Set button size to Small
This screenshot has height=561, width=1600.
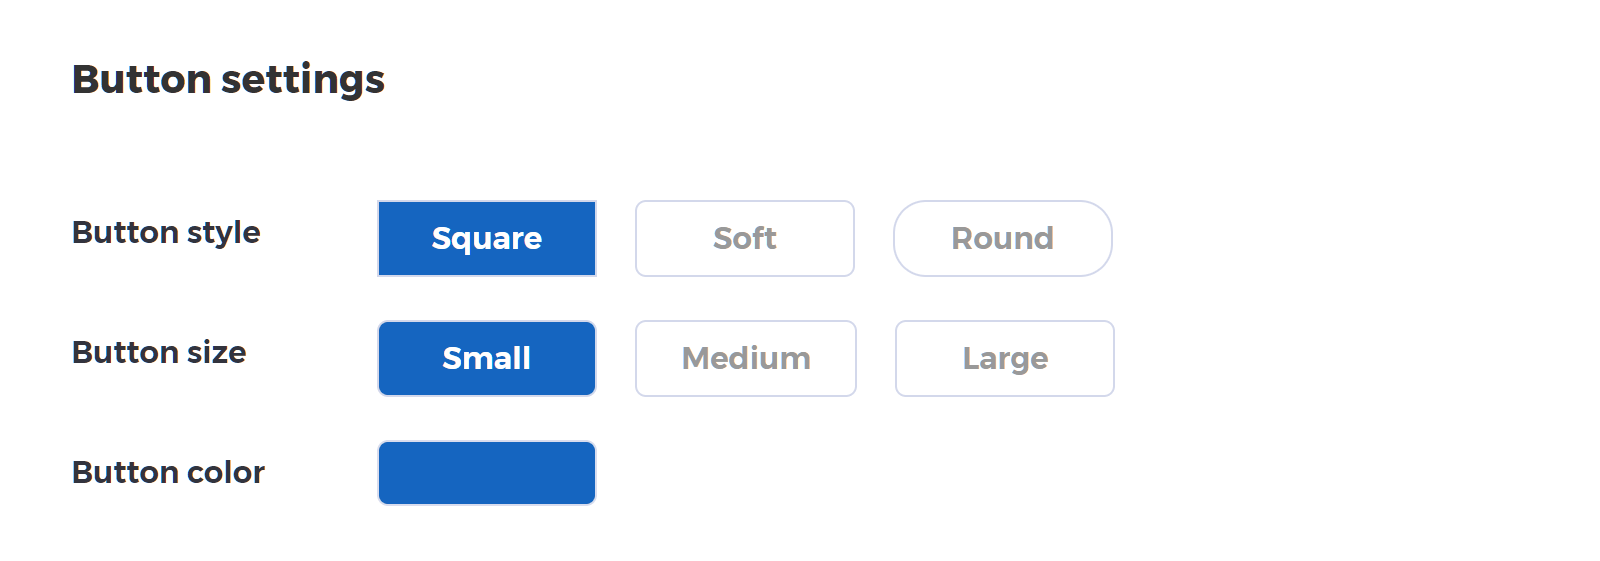(x=487, y=358)
